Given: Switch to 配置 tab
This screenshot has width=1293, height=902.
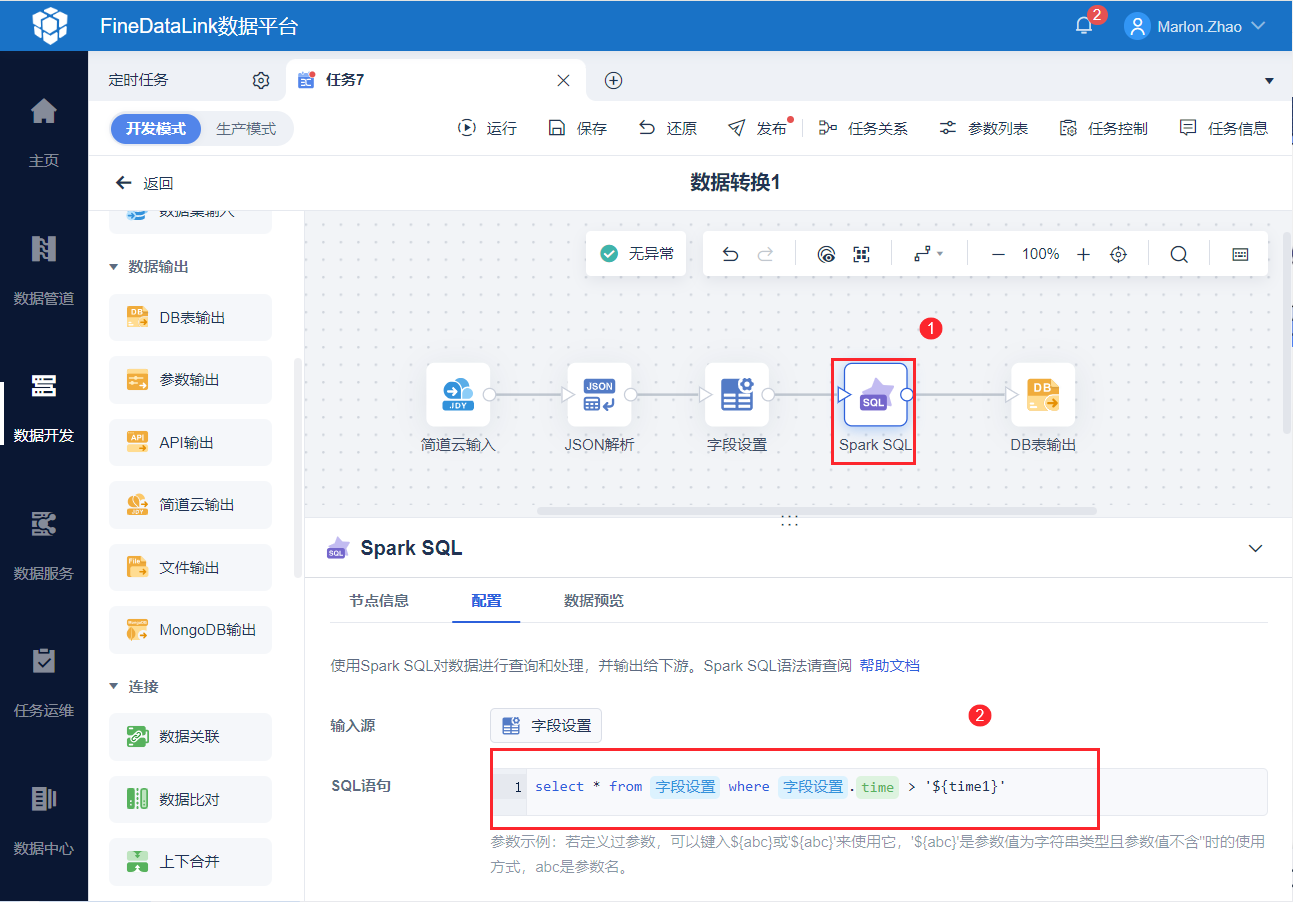Looking at the screenshot, I should (x=486, y=601).
